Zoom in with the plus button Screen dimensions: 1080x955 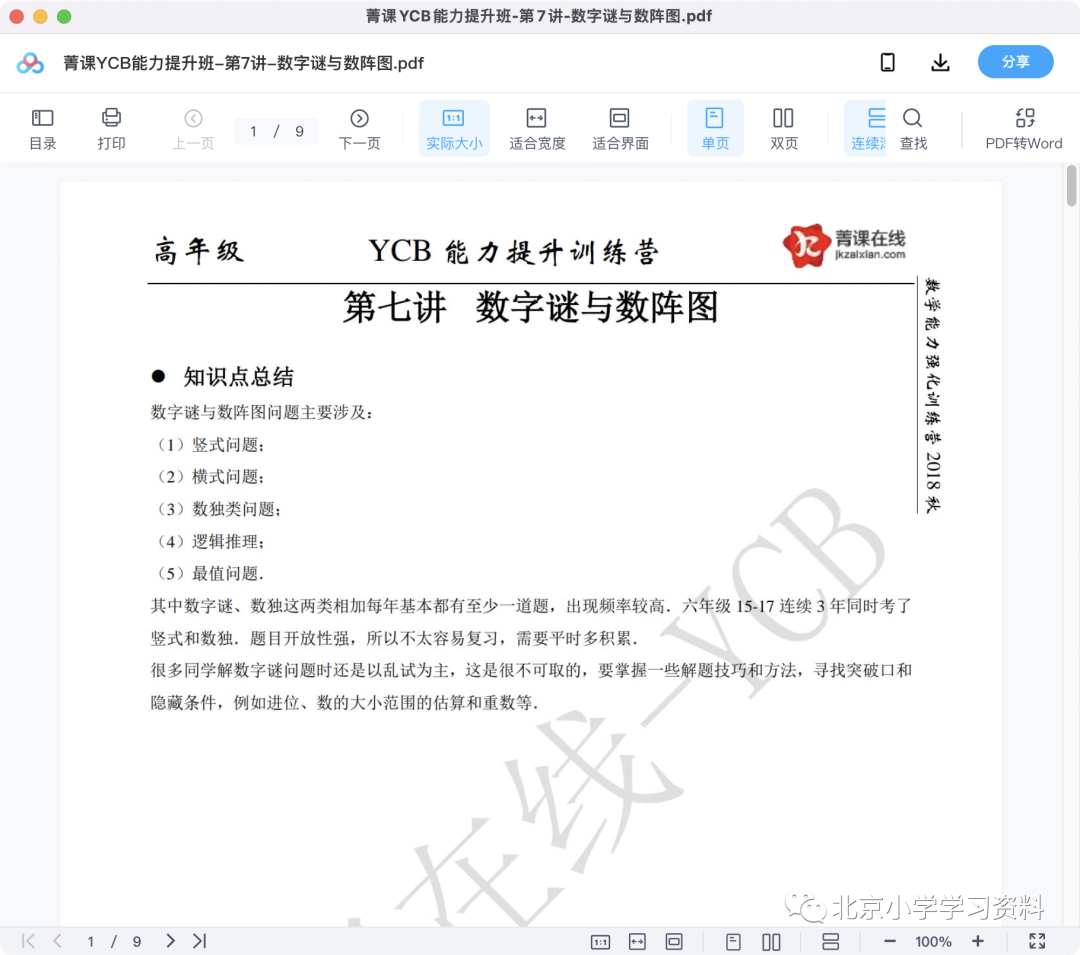coord(977,941)
